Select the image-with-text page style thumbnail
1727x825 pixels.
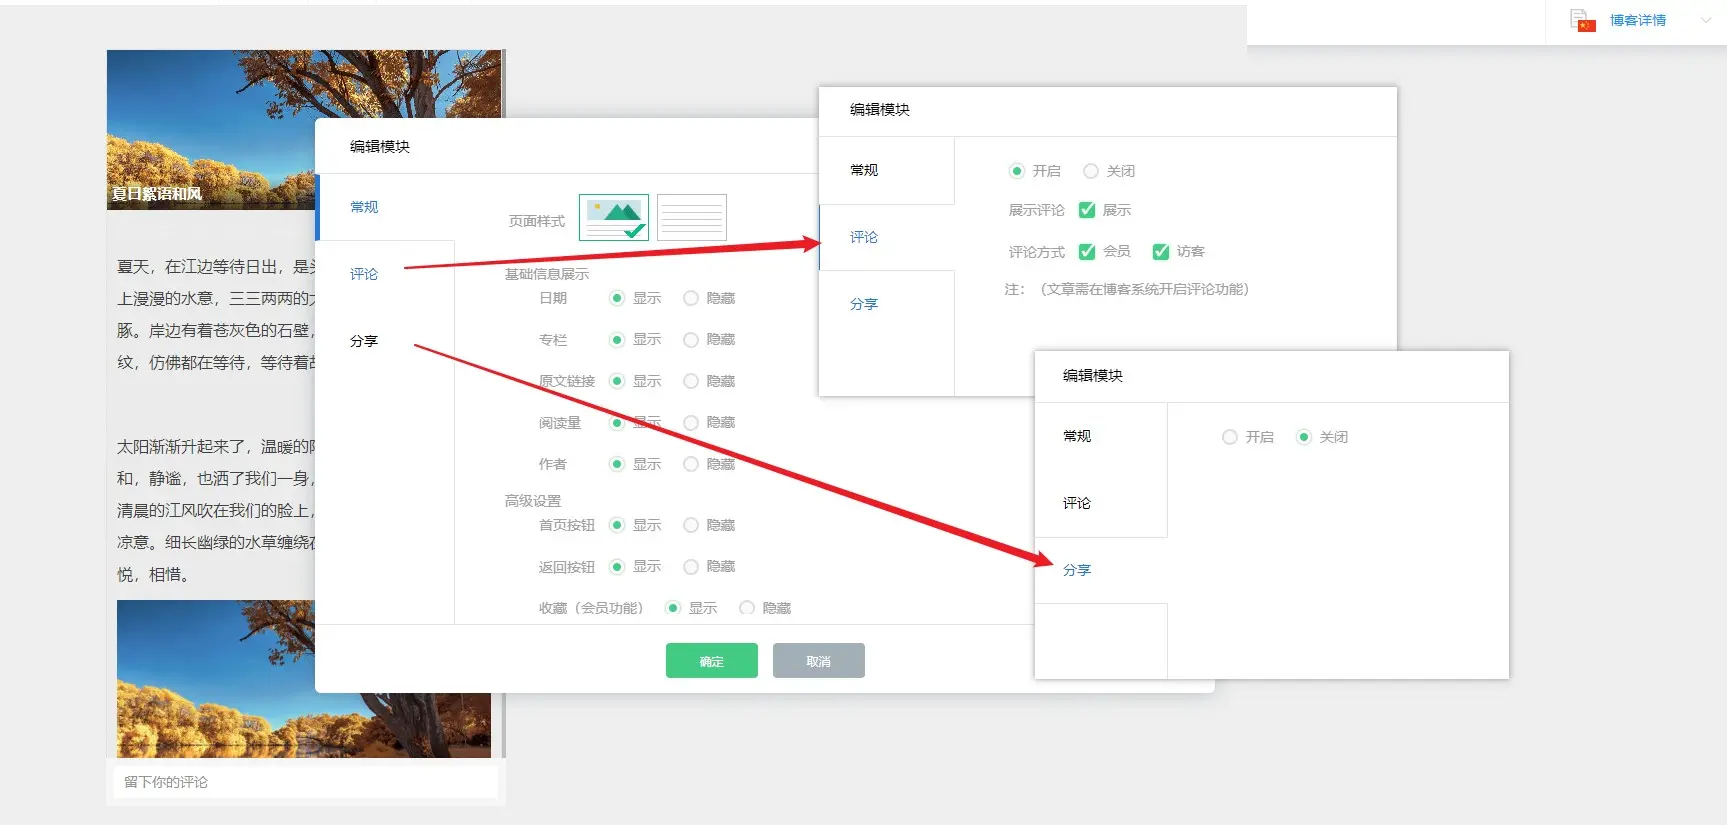click(x=613, y=217)
